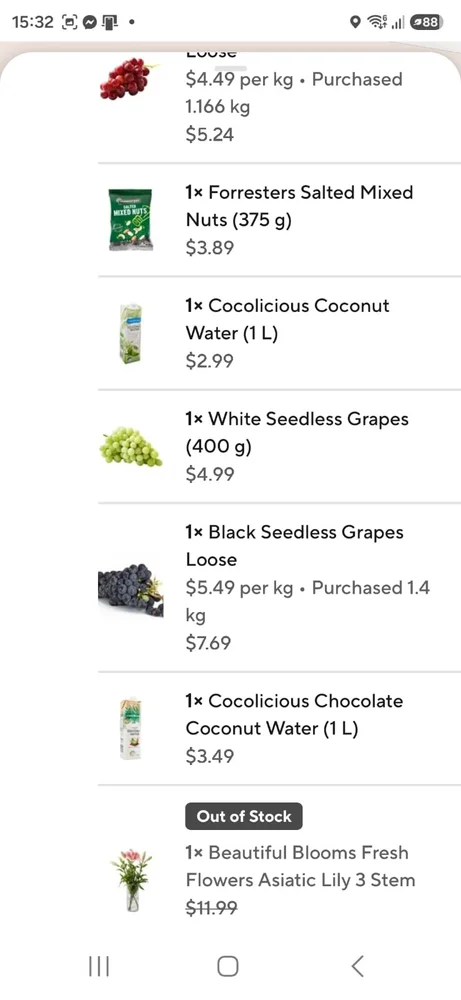Tap the Messenger notification icon in status bar
This screenshot has height=1000, width=461.
pos(90,22)
